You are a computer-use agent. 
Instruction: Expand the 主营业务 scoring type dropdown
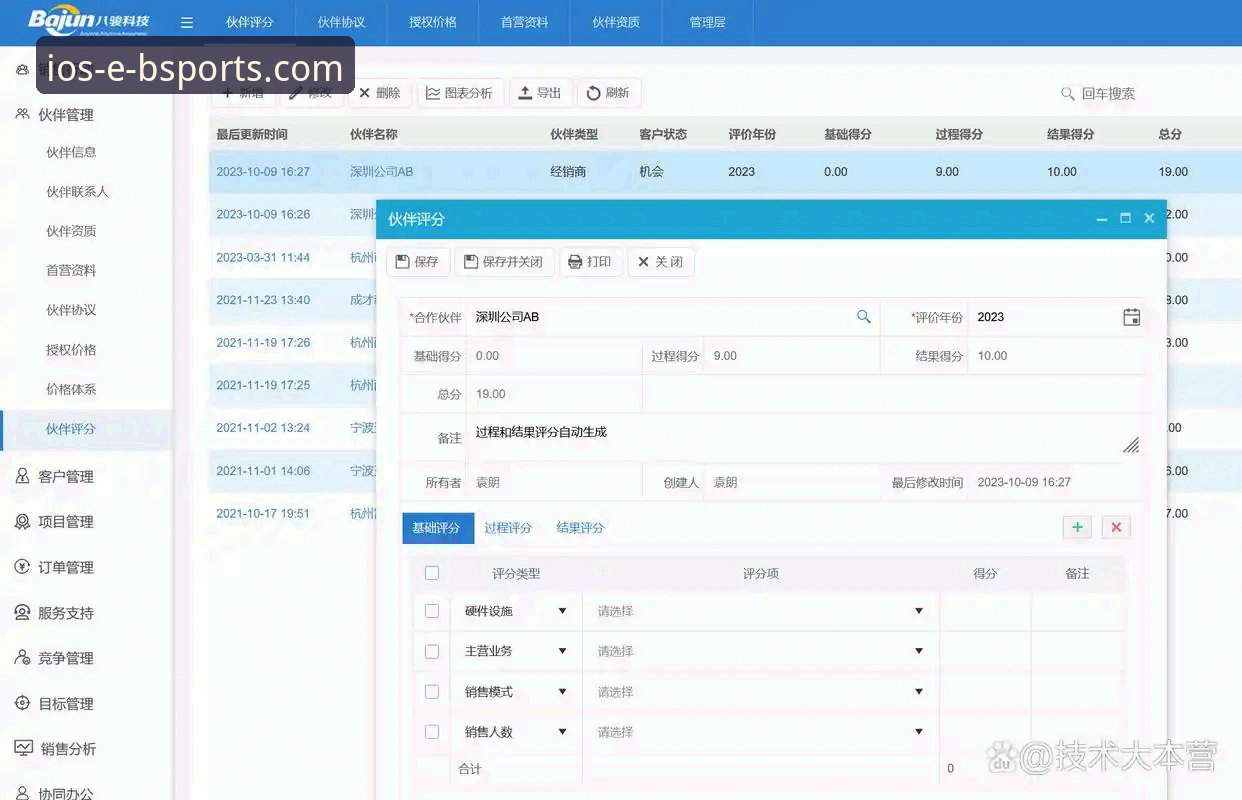click(x=563, y=651)
